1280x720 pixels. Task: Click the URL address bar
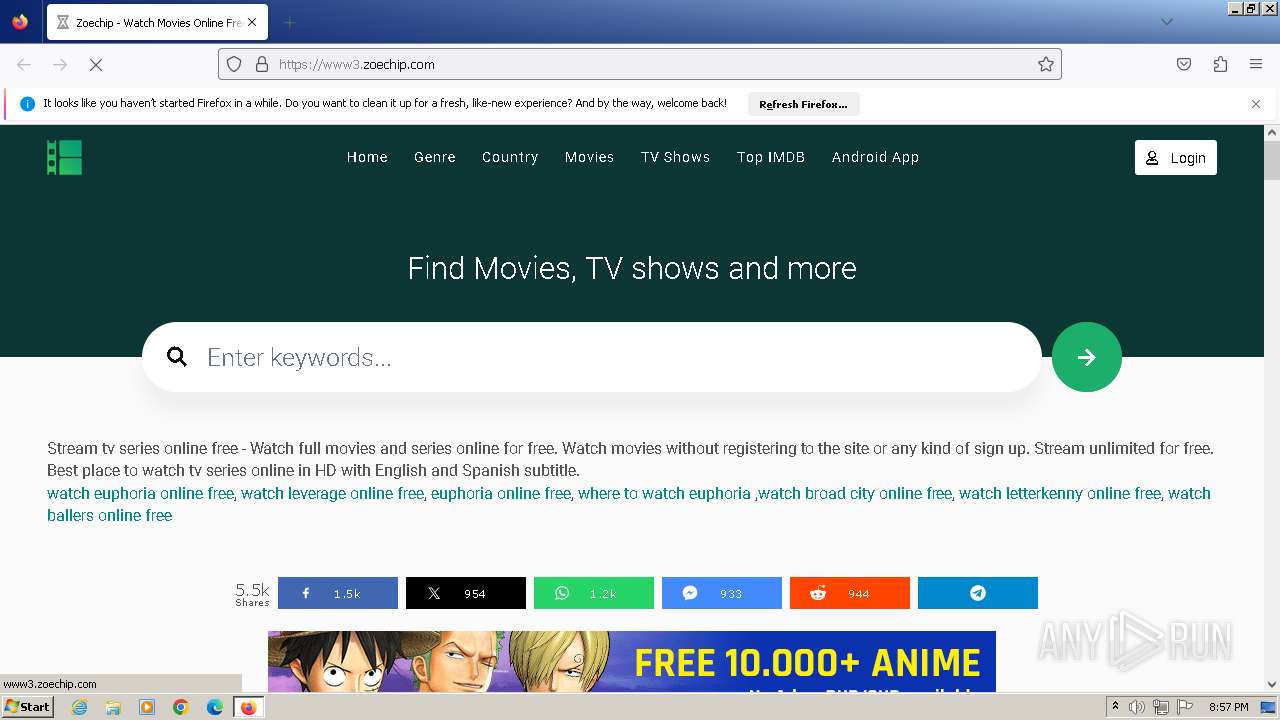click(x=640, y=64)
